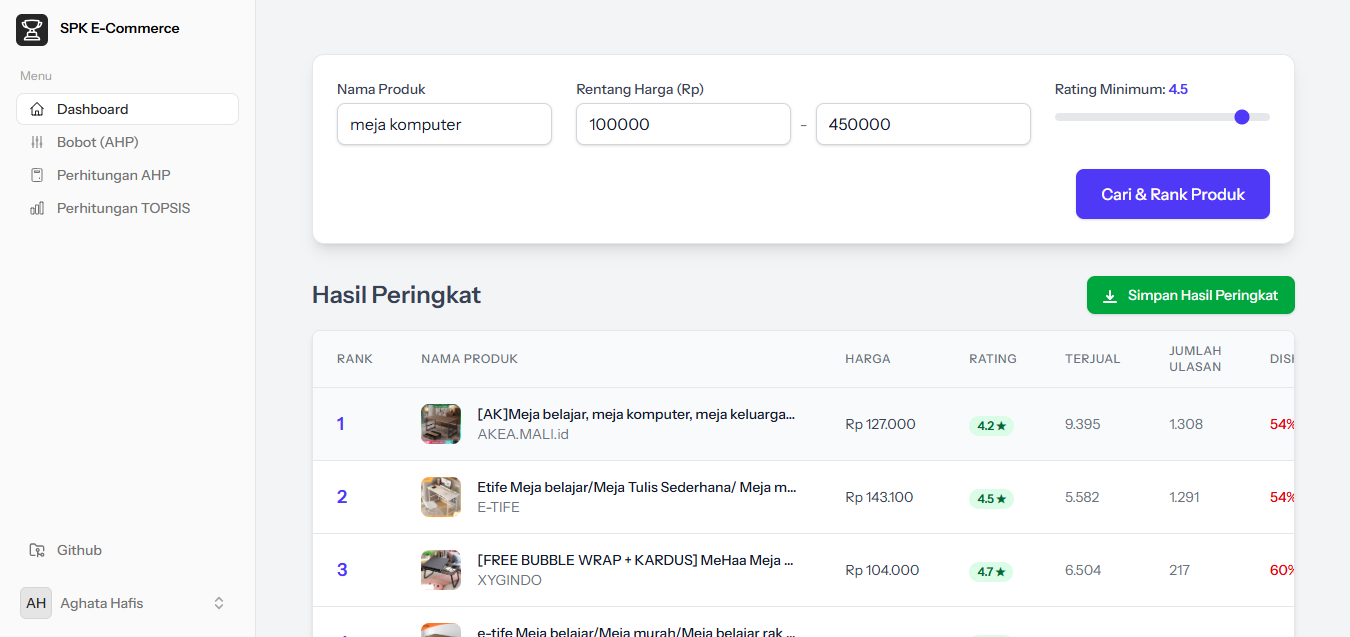Click the Simpan Hasil Peringkat button

(x=1190, y=295)
